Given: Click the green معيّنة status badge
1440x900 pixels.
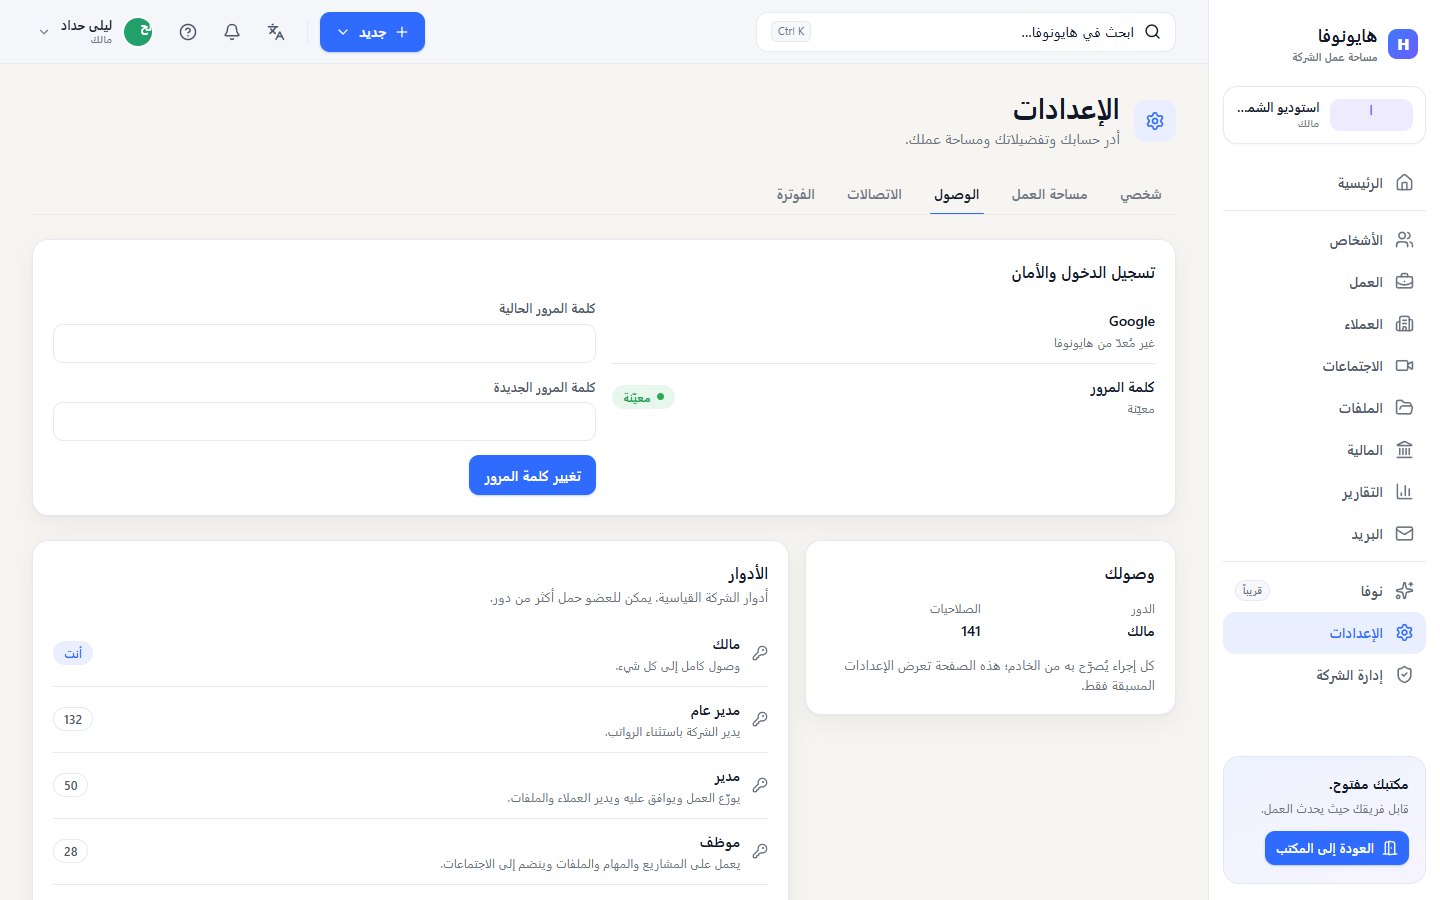Looking at the screenshot, I should (643, 397).
